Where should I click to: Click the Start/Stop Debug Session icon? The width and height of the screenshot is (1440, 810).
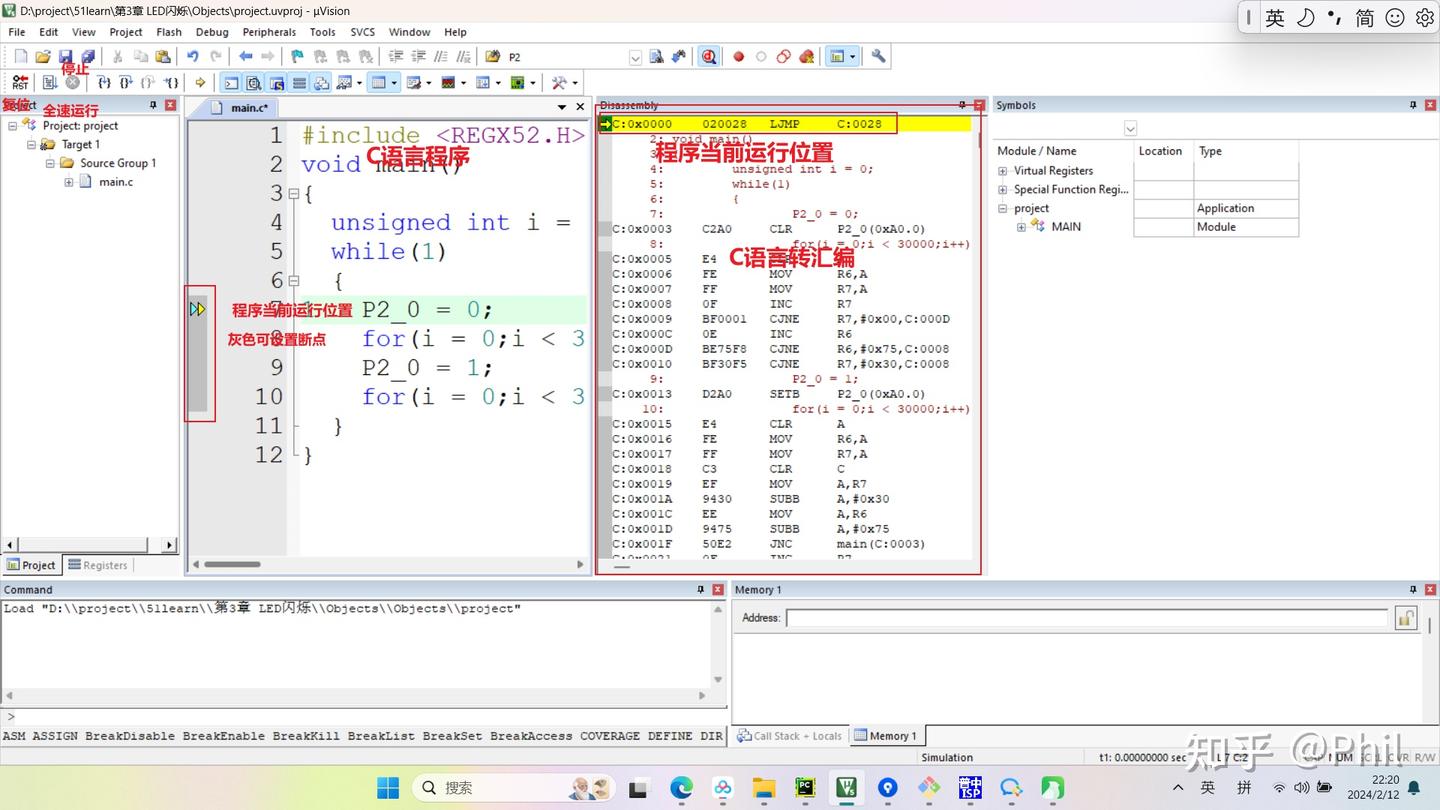pyautogui.click(x=709, y=57)
